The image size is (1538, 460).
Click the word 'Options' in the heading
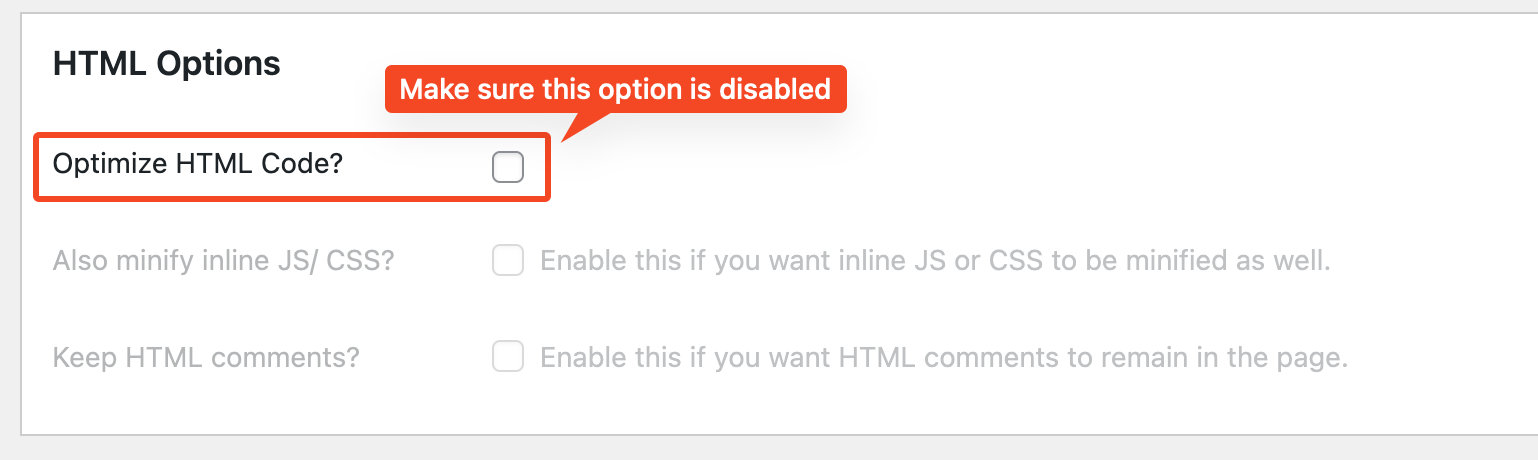[221, 64]
